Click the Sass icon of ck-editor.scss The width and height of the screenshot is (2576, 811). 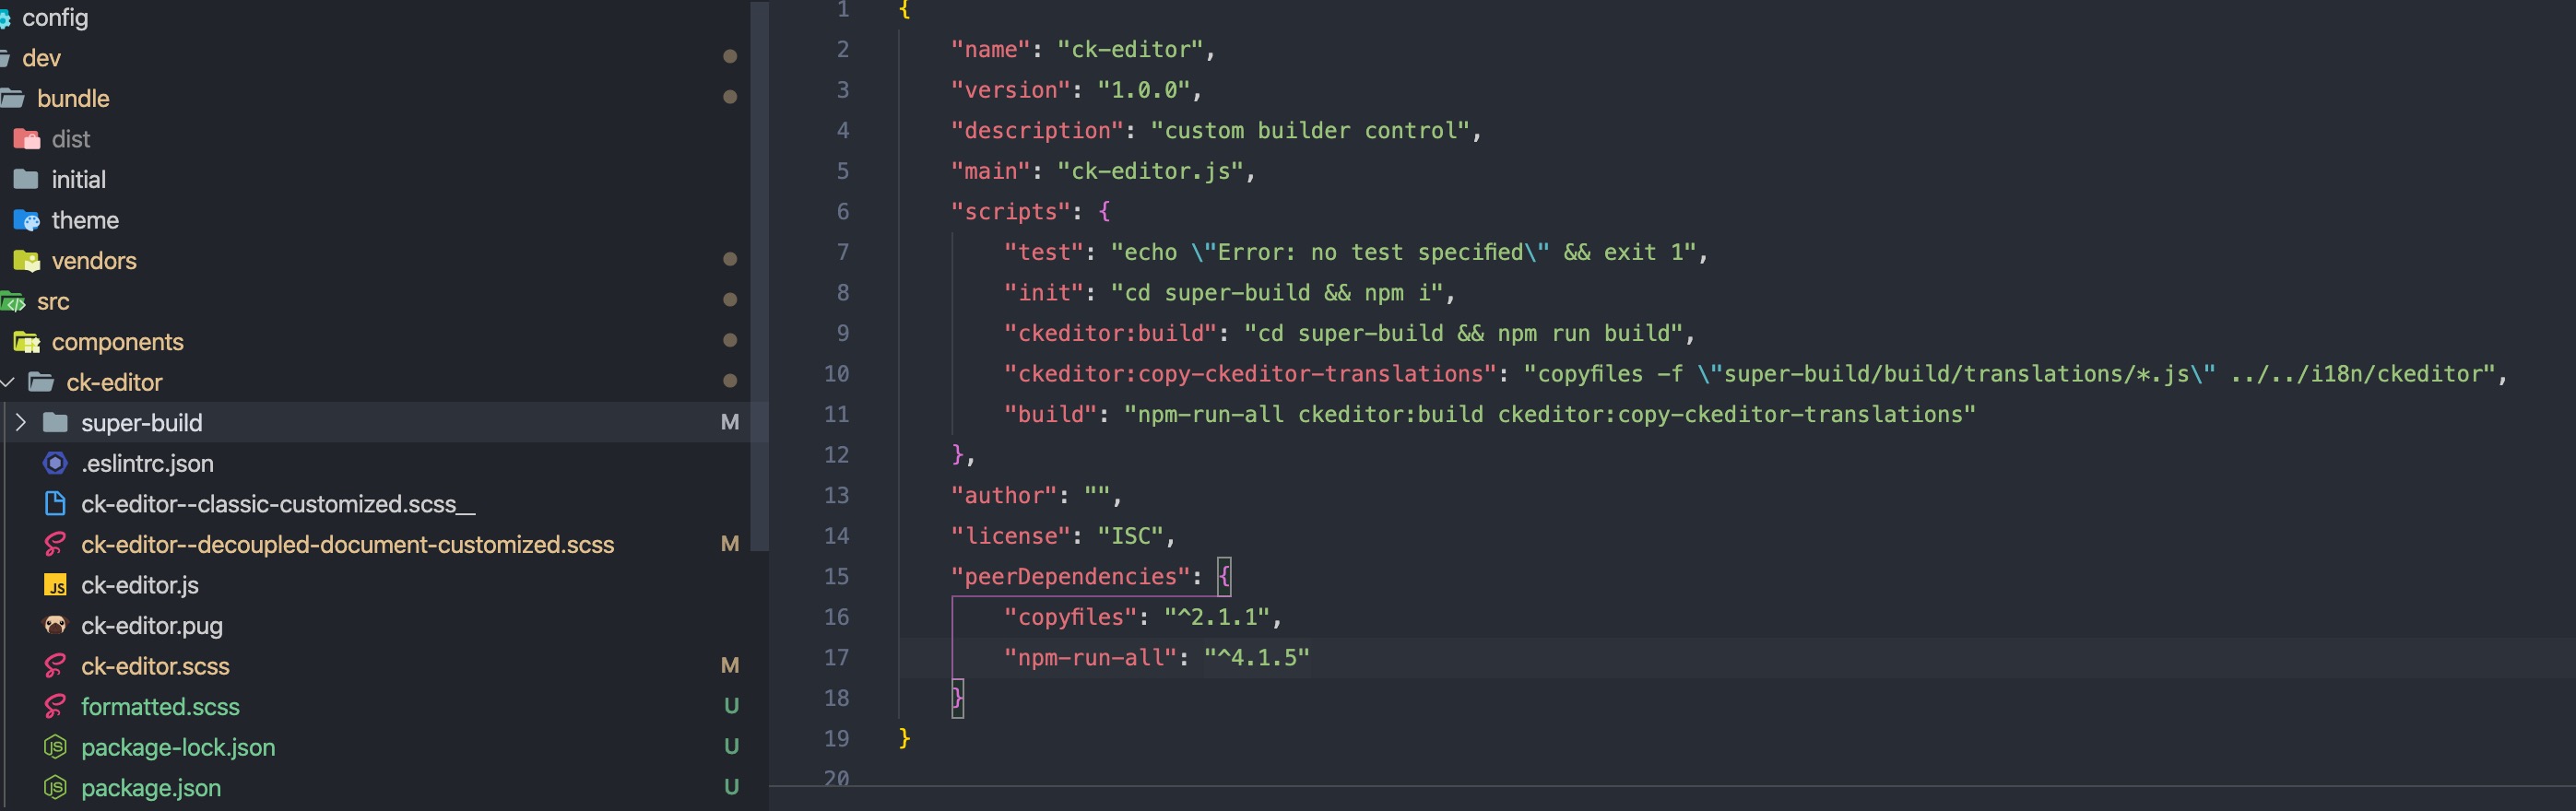(56, 666)
